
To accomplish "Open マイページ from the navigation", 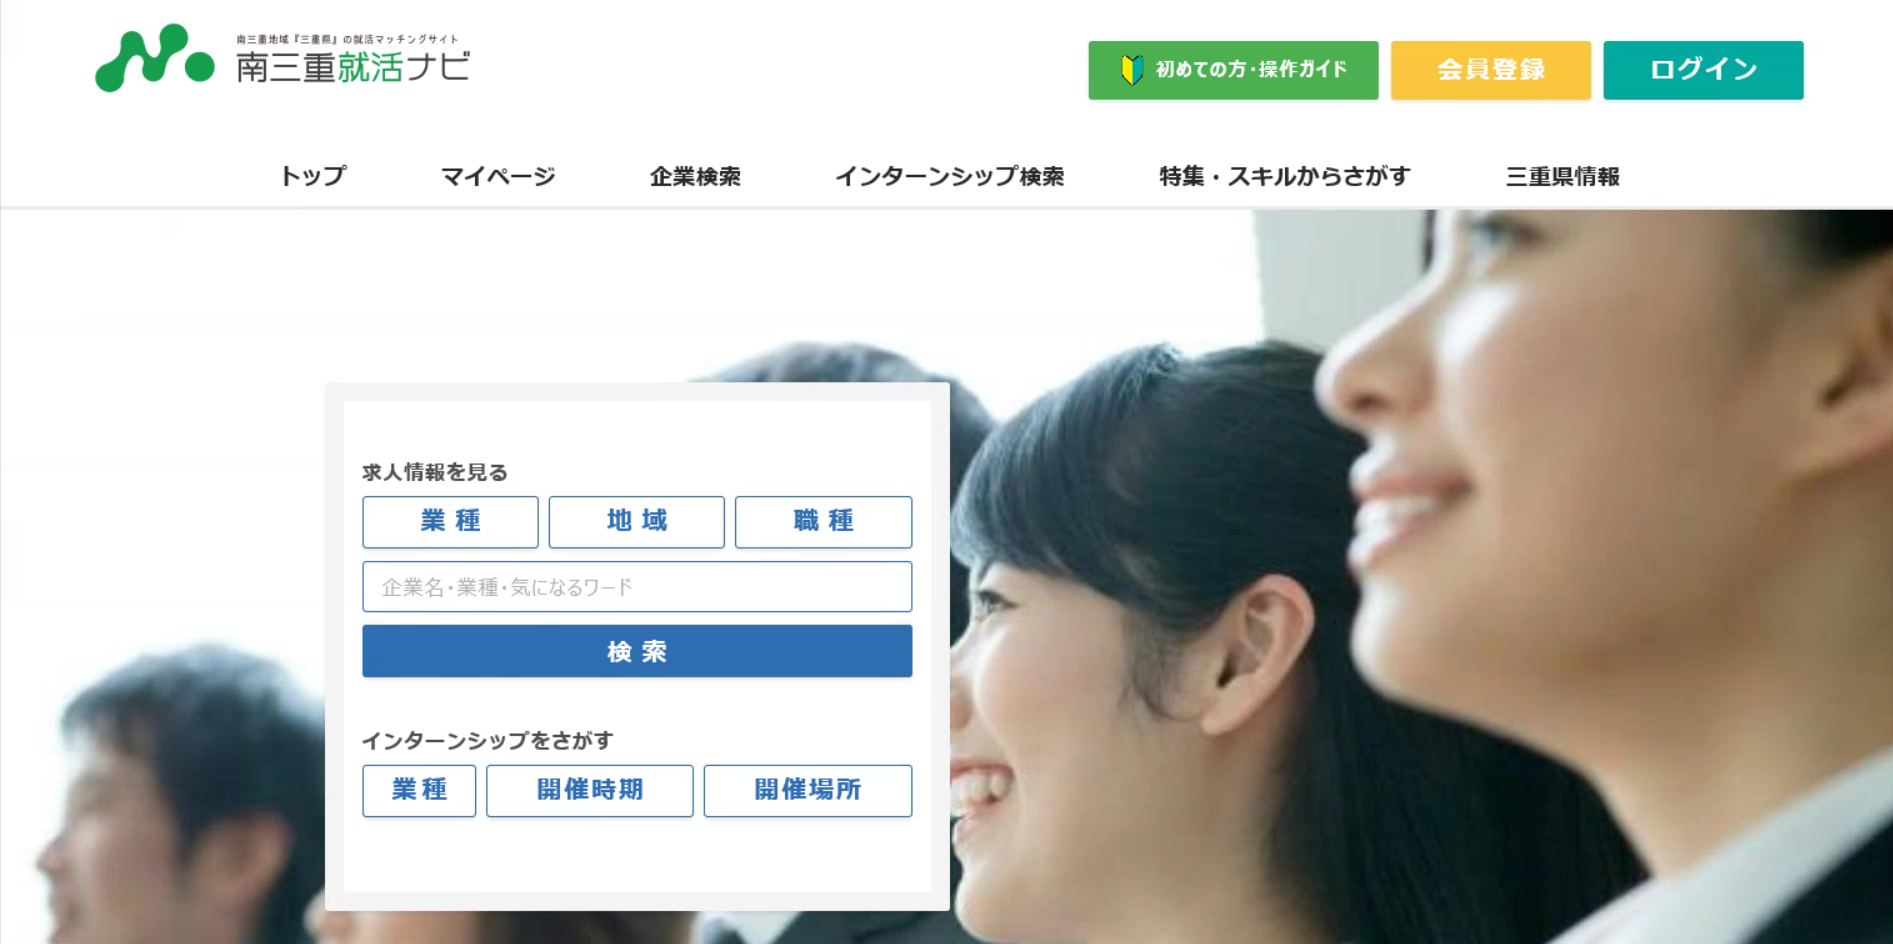I will coord(498,177).
